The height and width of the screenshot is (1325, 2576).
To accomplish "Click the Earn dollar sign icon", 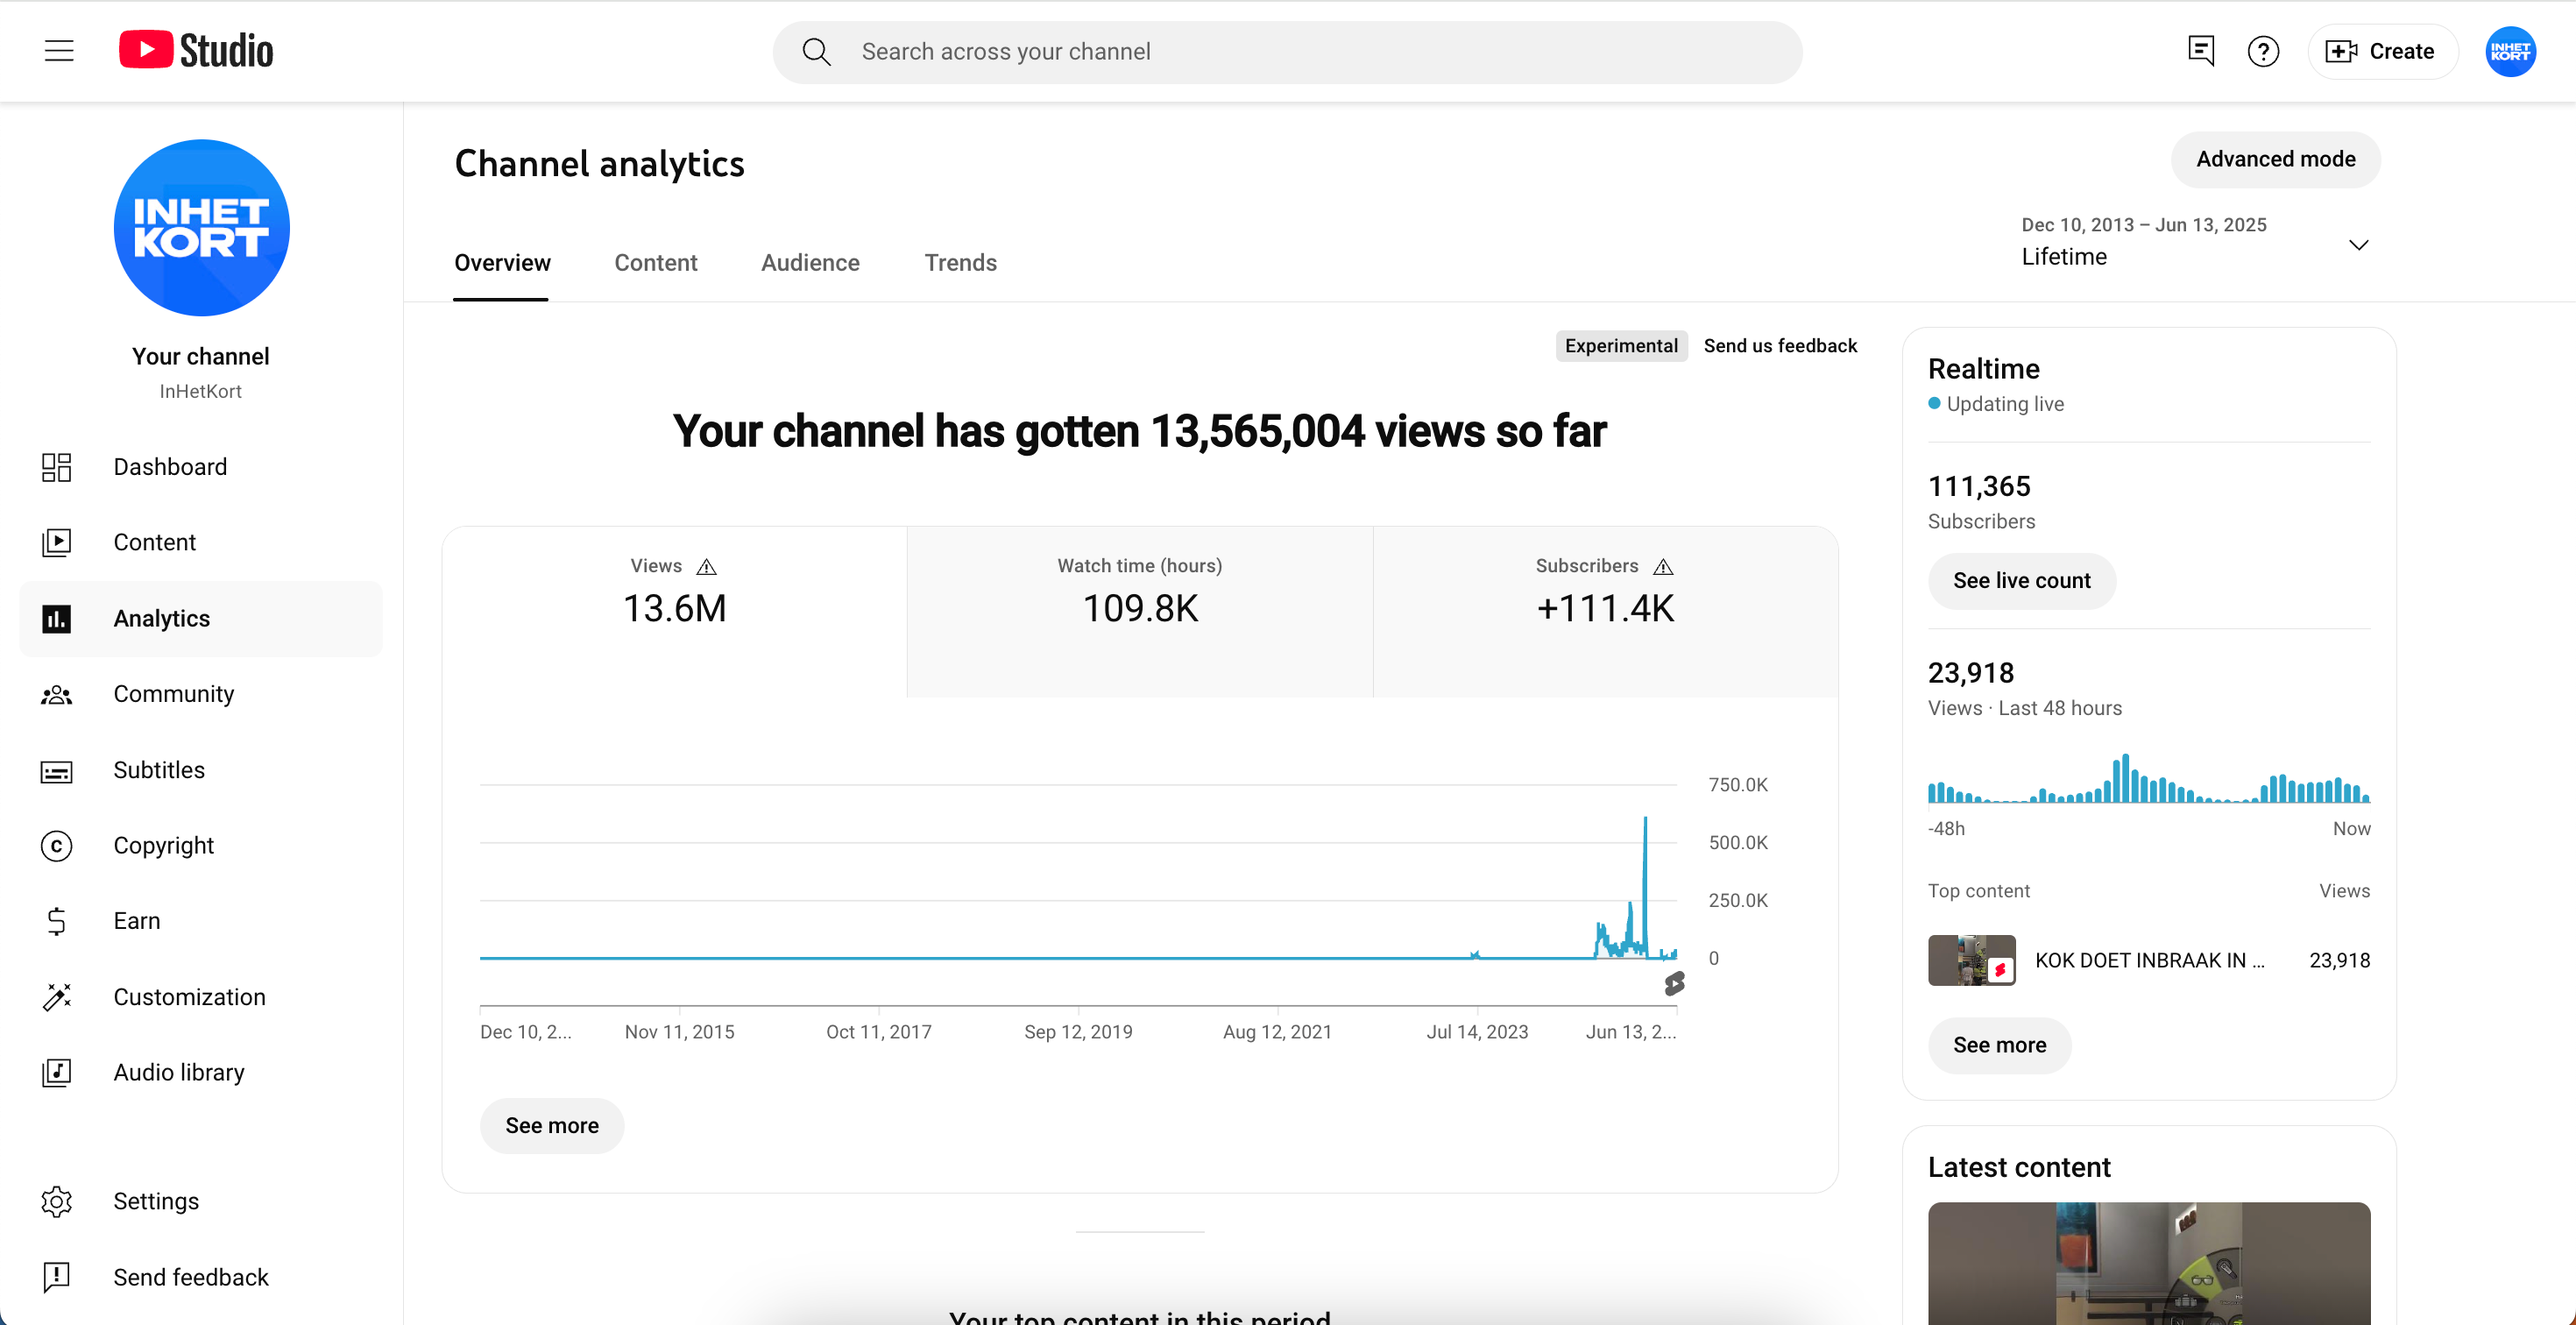I will [x=56, y=921].
